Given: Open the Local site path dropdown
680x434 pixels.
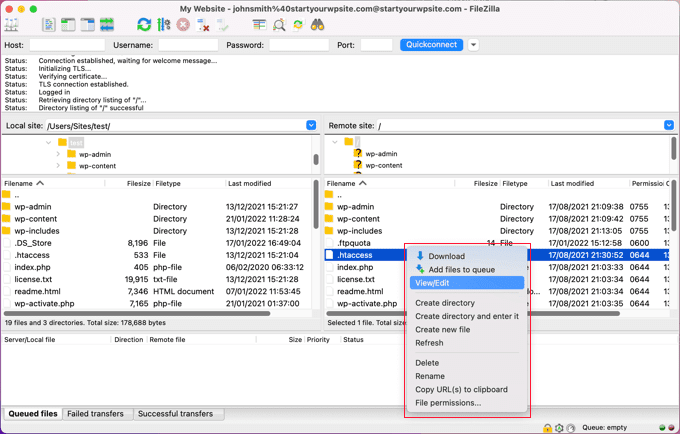Looking at the screenshot, I should point(311,125).
